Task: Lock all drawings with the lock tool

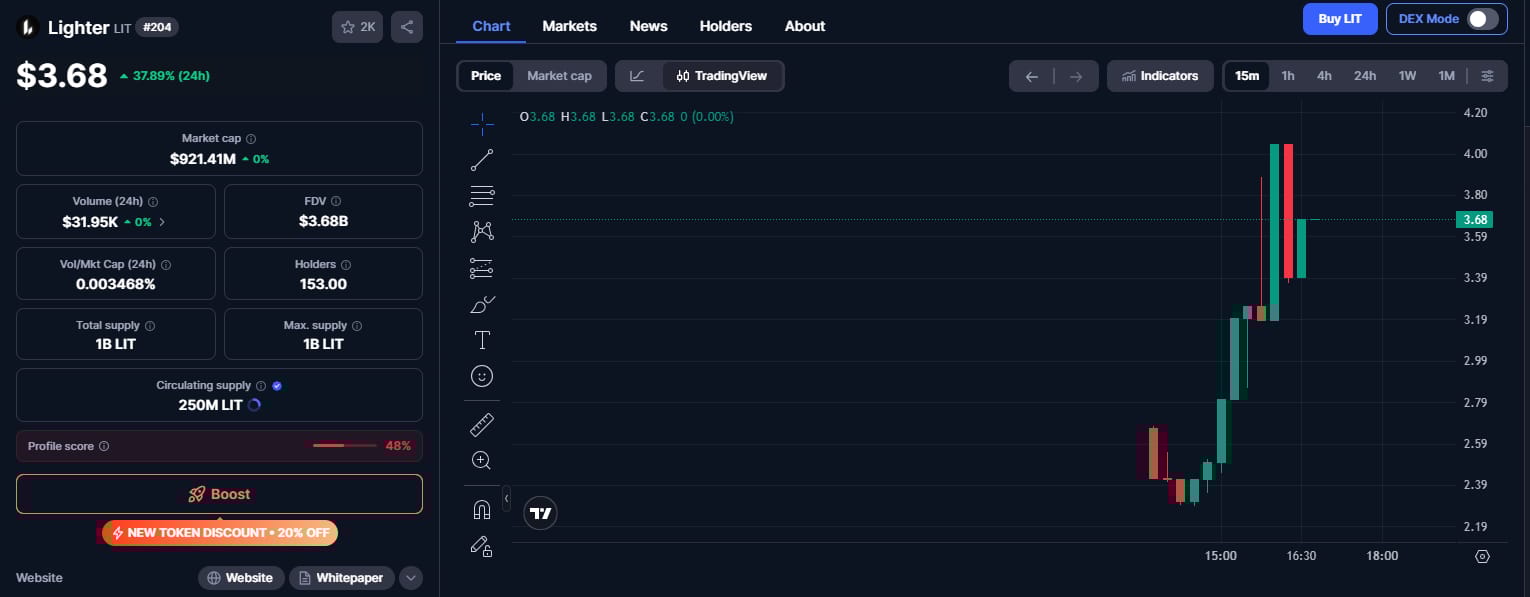Action: click(x=482, y=546)
